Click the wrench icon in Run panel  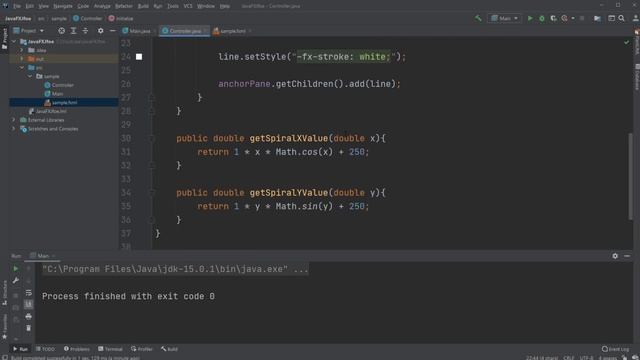(16, 281)
